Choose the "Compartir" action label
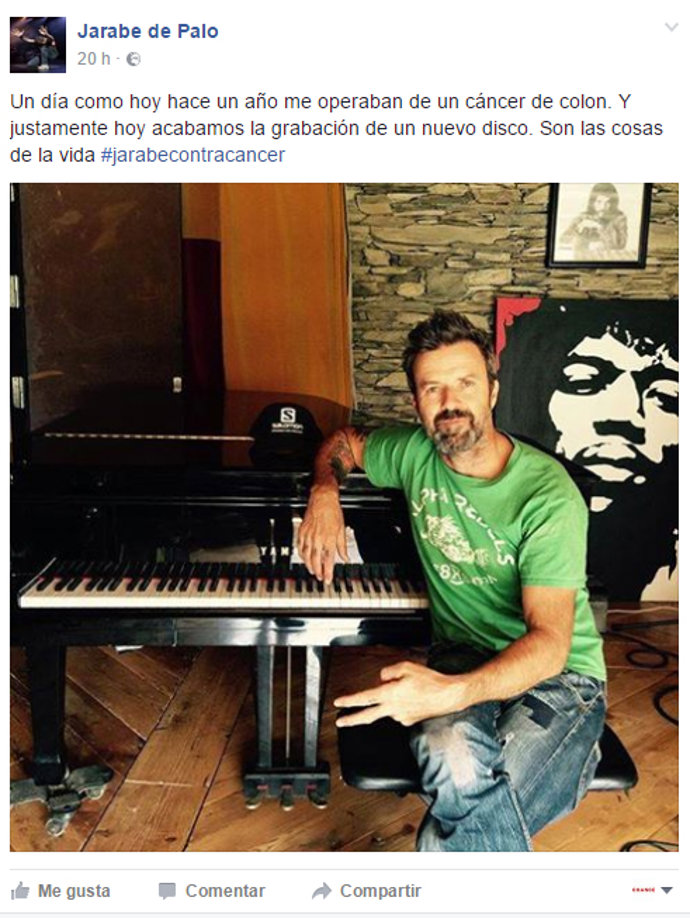 click(380, 891)
